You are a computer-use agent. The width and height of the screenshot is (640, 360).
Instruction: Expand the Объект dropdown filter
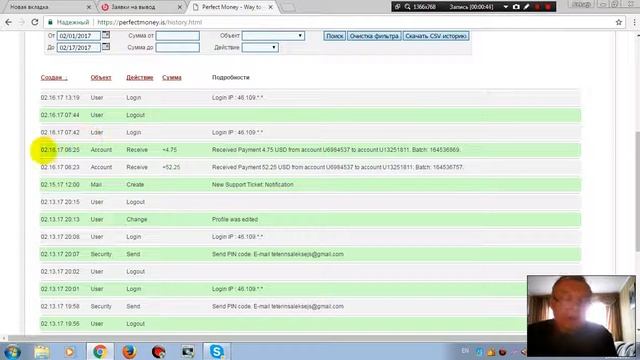273,36
